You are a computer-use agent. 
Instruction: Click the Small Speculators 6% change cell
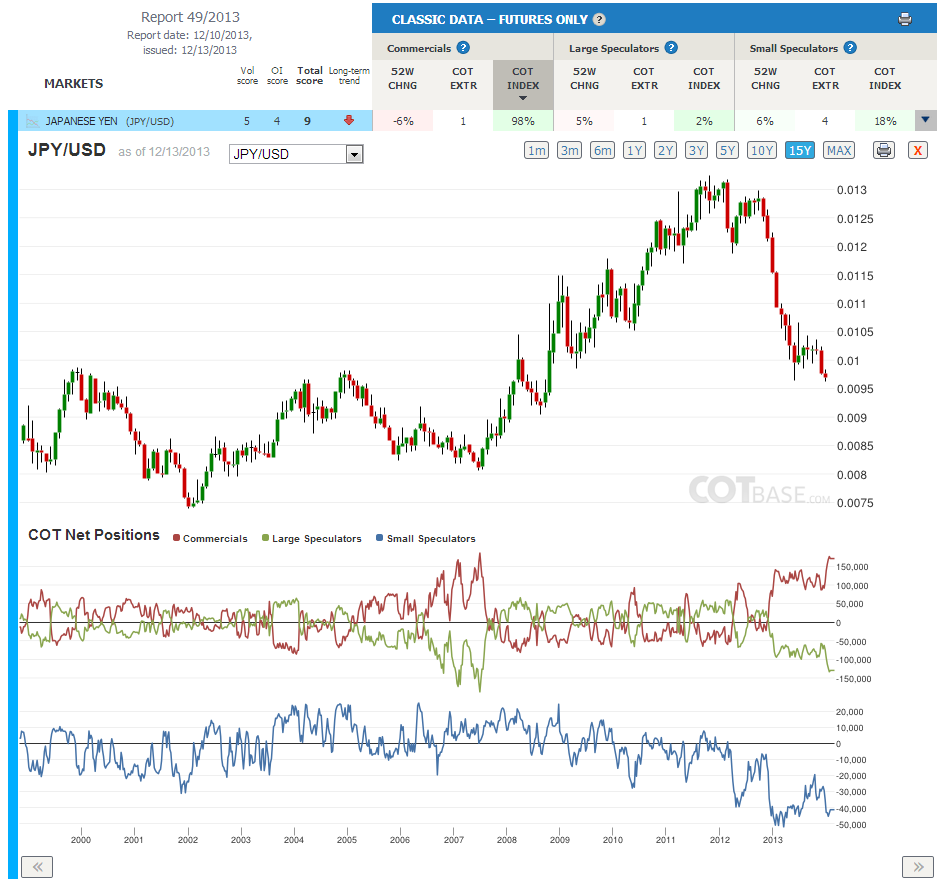(x=765, y=121)
